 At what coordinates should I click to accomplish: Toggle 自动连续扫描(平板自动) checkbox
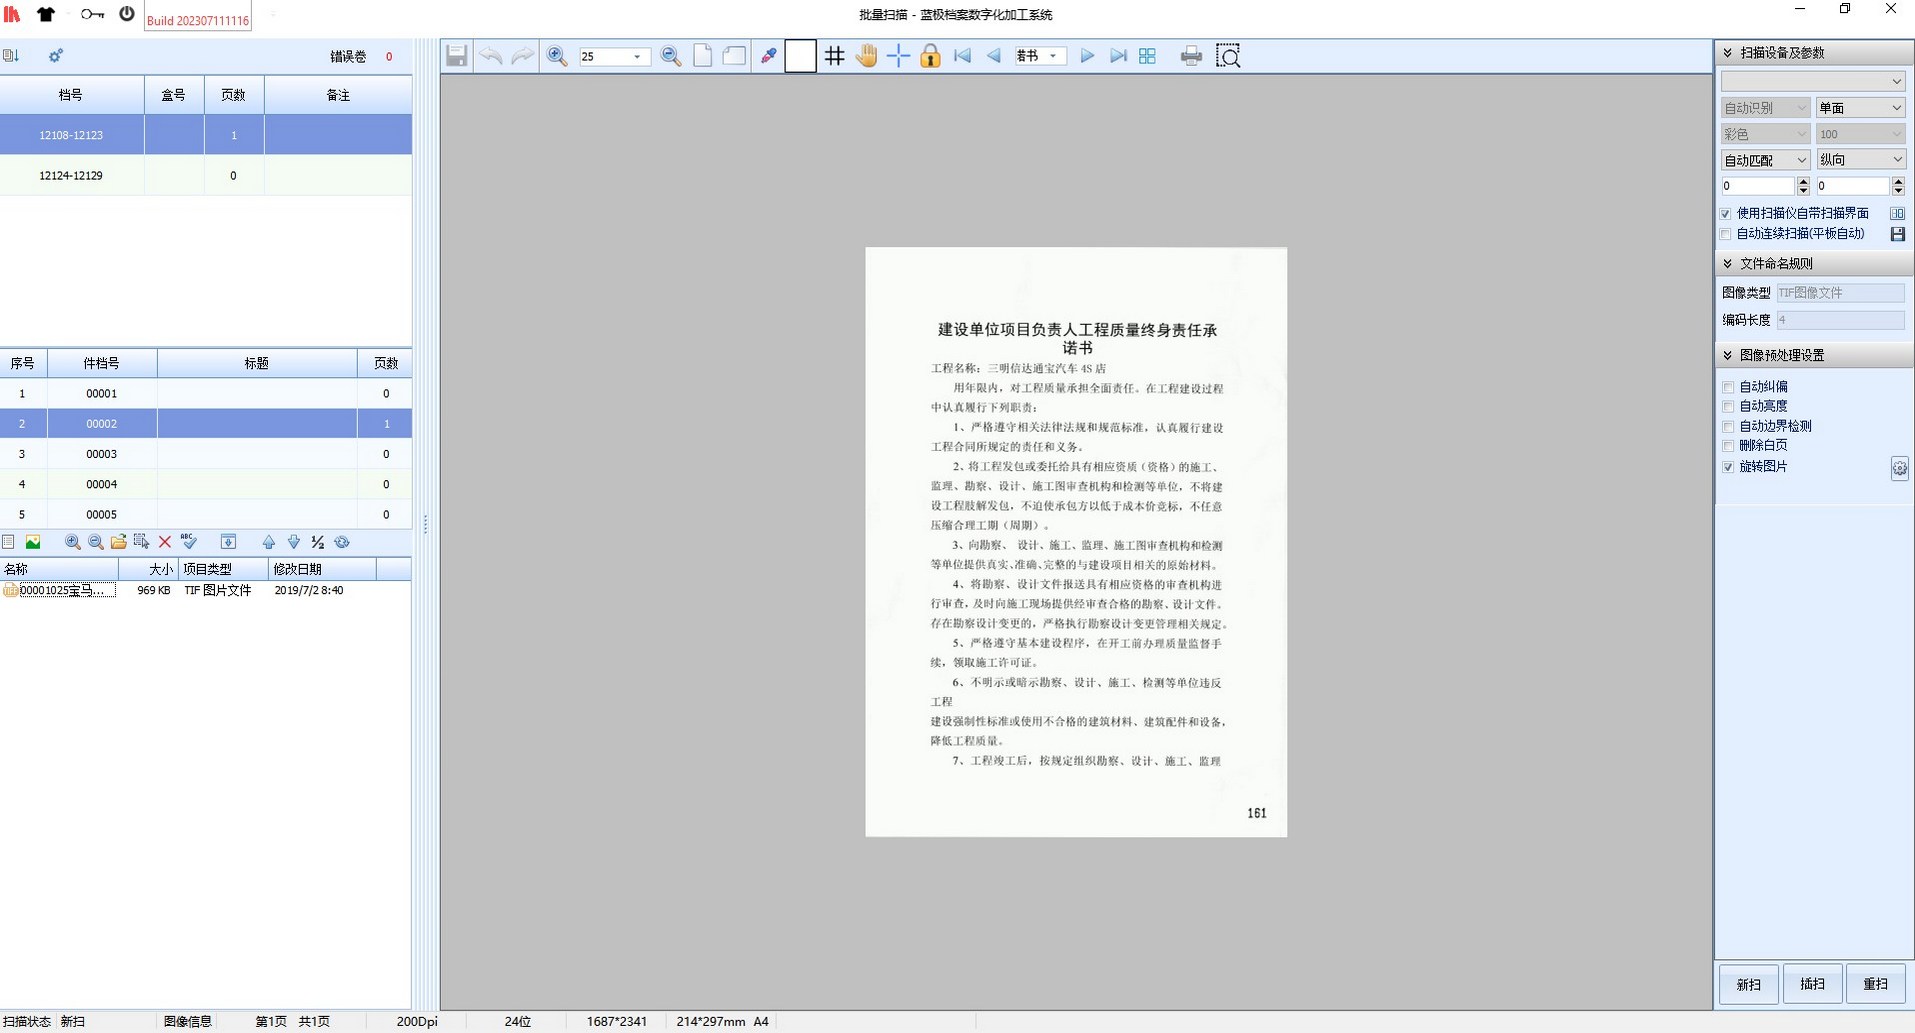(1726, 234)
